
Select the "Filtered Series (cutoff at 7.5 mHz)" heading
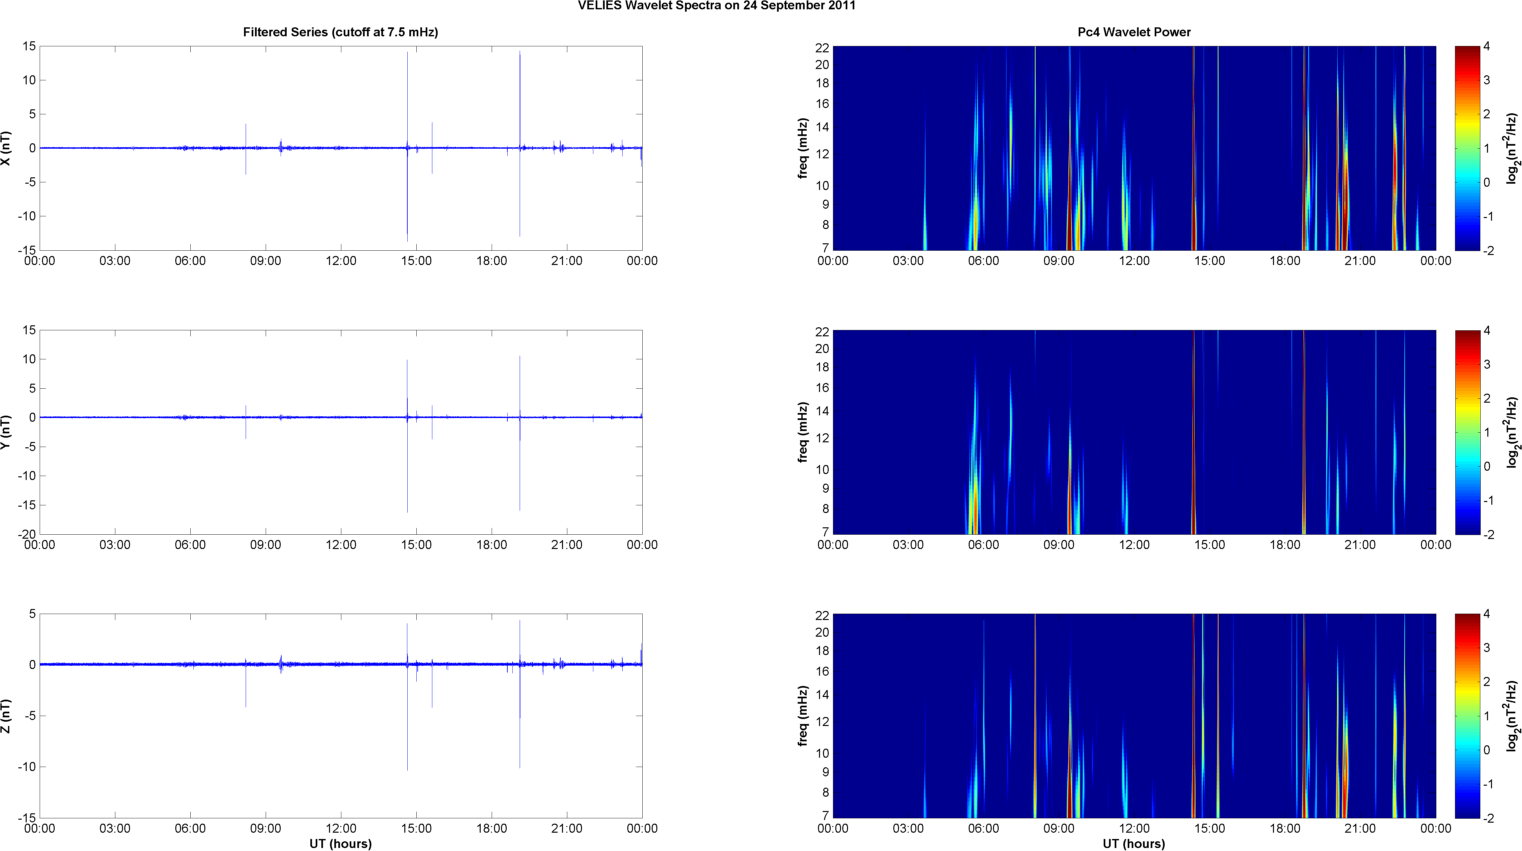coord(340,32)
